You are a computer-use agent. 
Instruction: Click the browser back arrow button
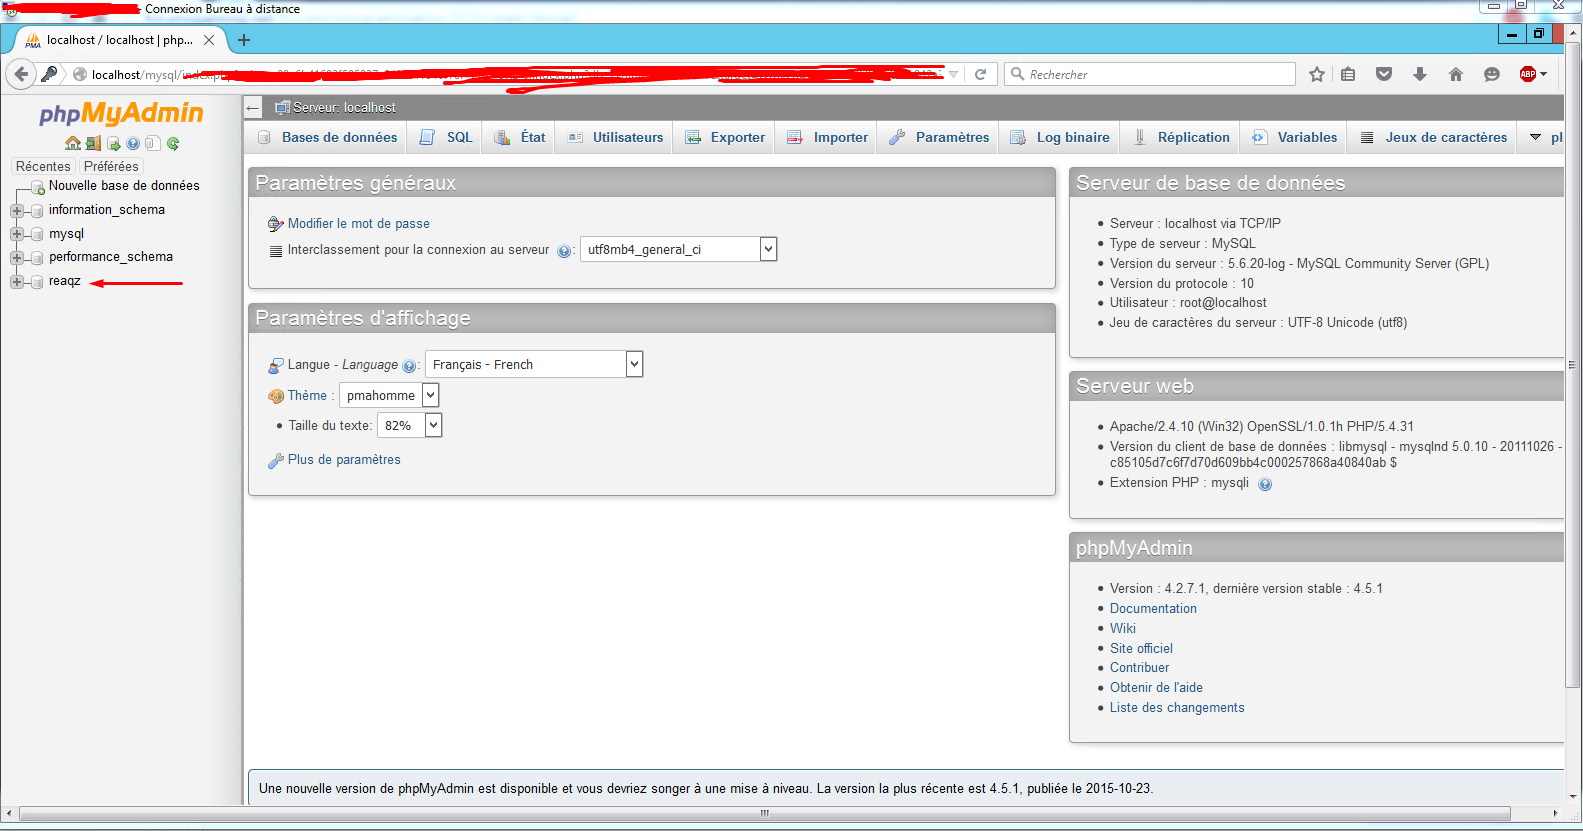tap(21, 74)
